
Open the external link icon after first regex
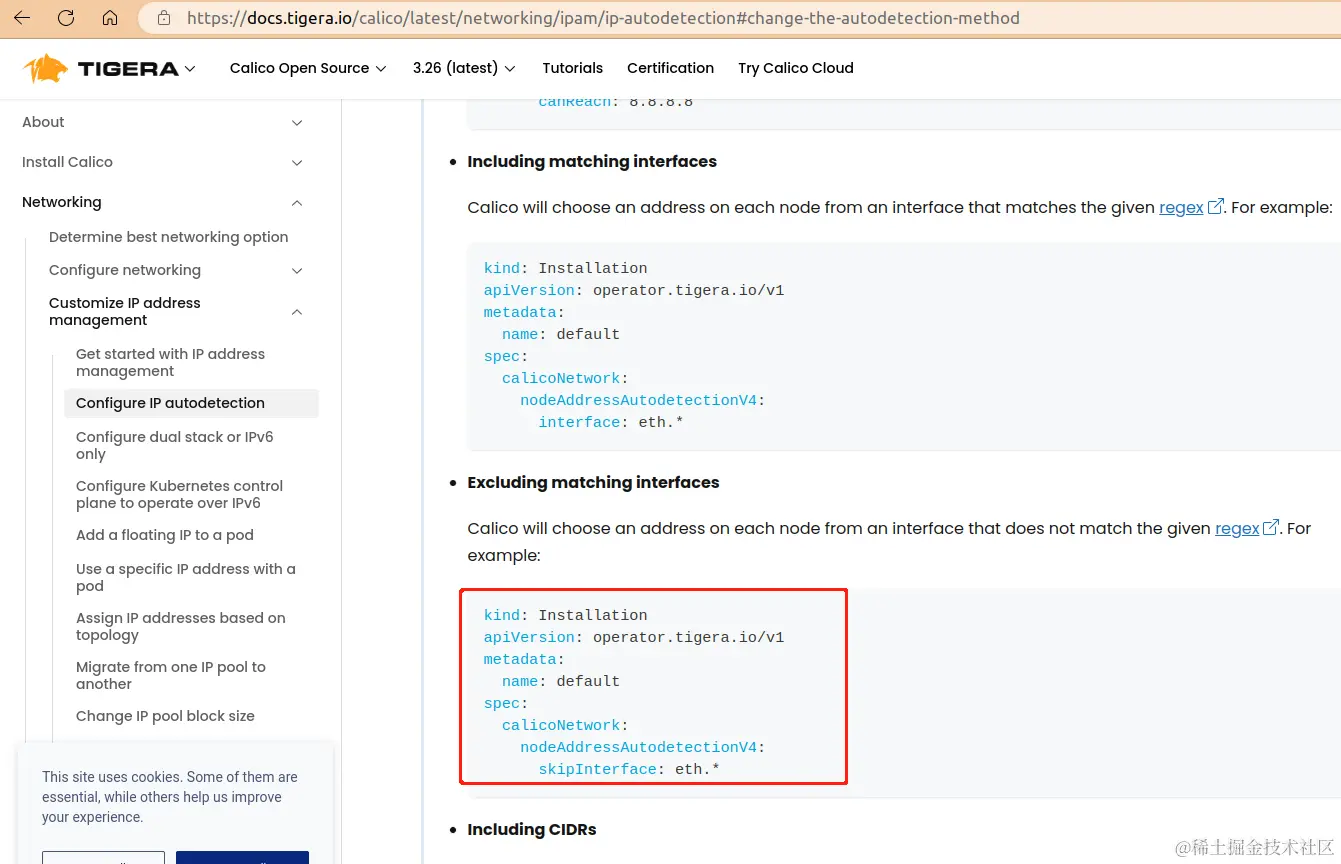pos(1216,207)
